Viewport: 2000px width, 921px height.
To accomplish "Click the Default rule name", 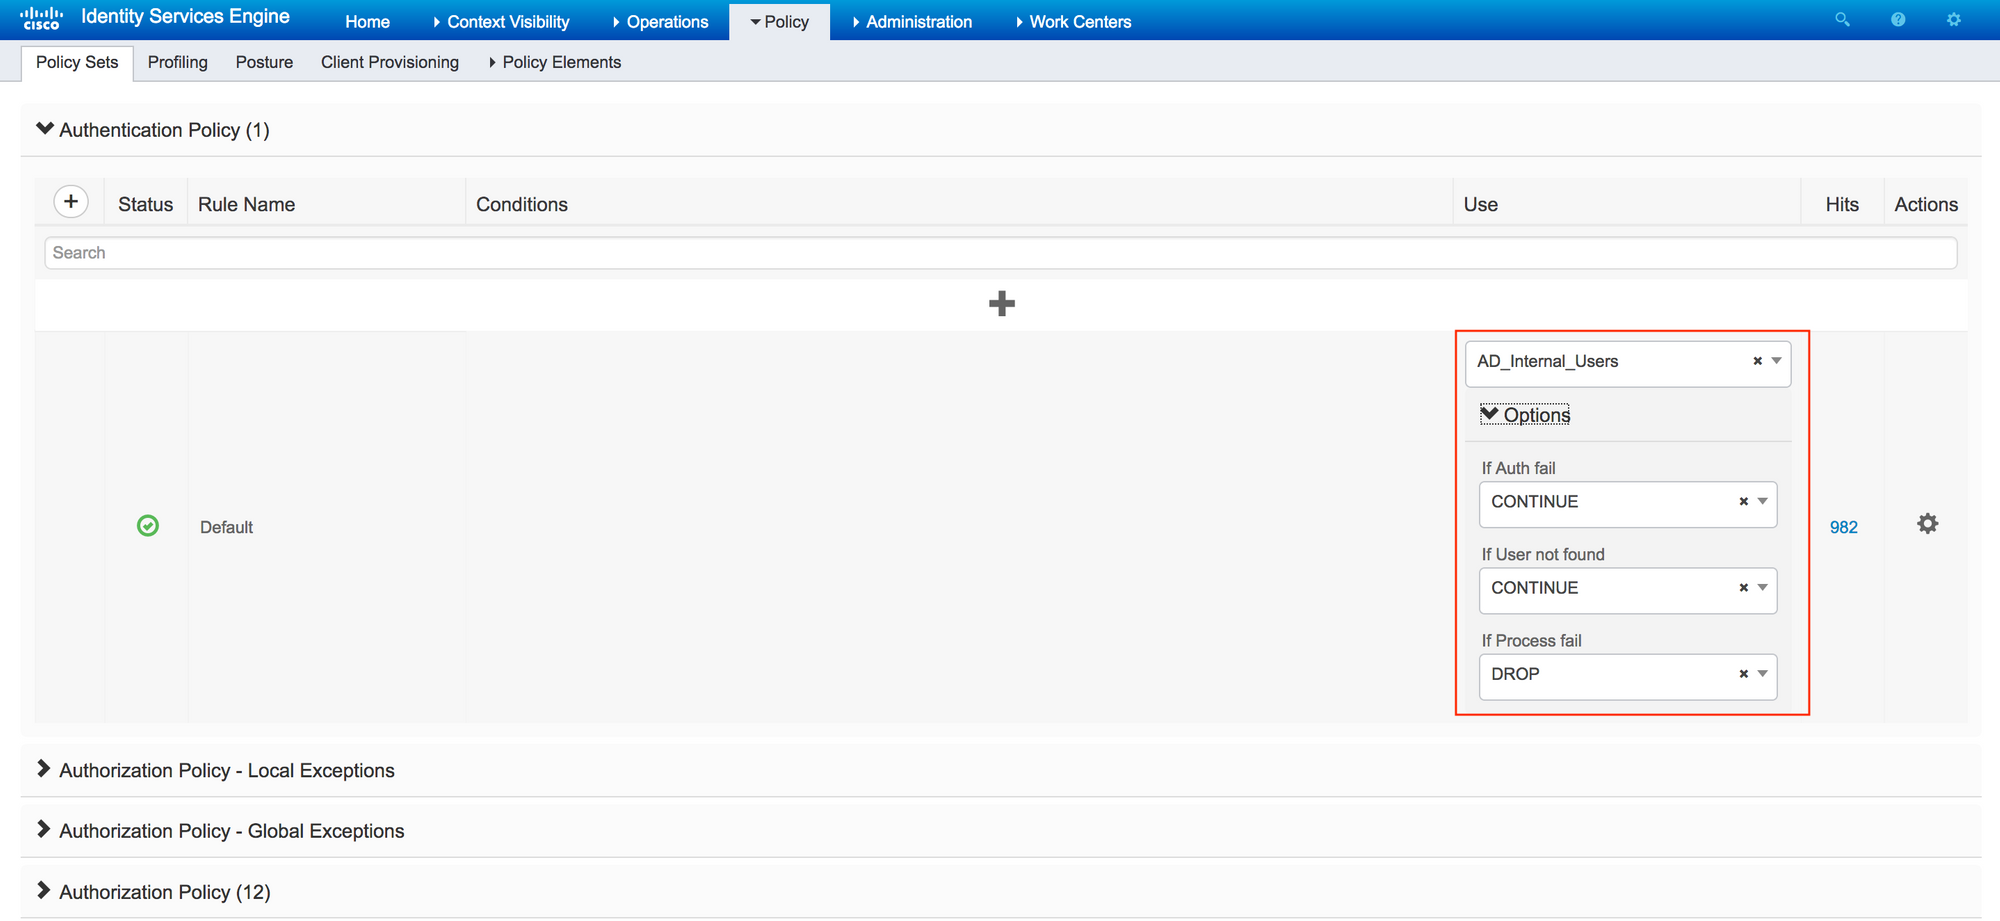I will [226, 527].
